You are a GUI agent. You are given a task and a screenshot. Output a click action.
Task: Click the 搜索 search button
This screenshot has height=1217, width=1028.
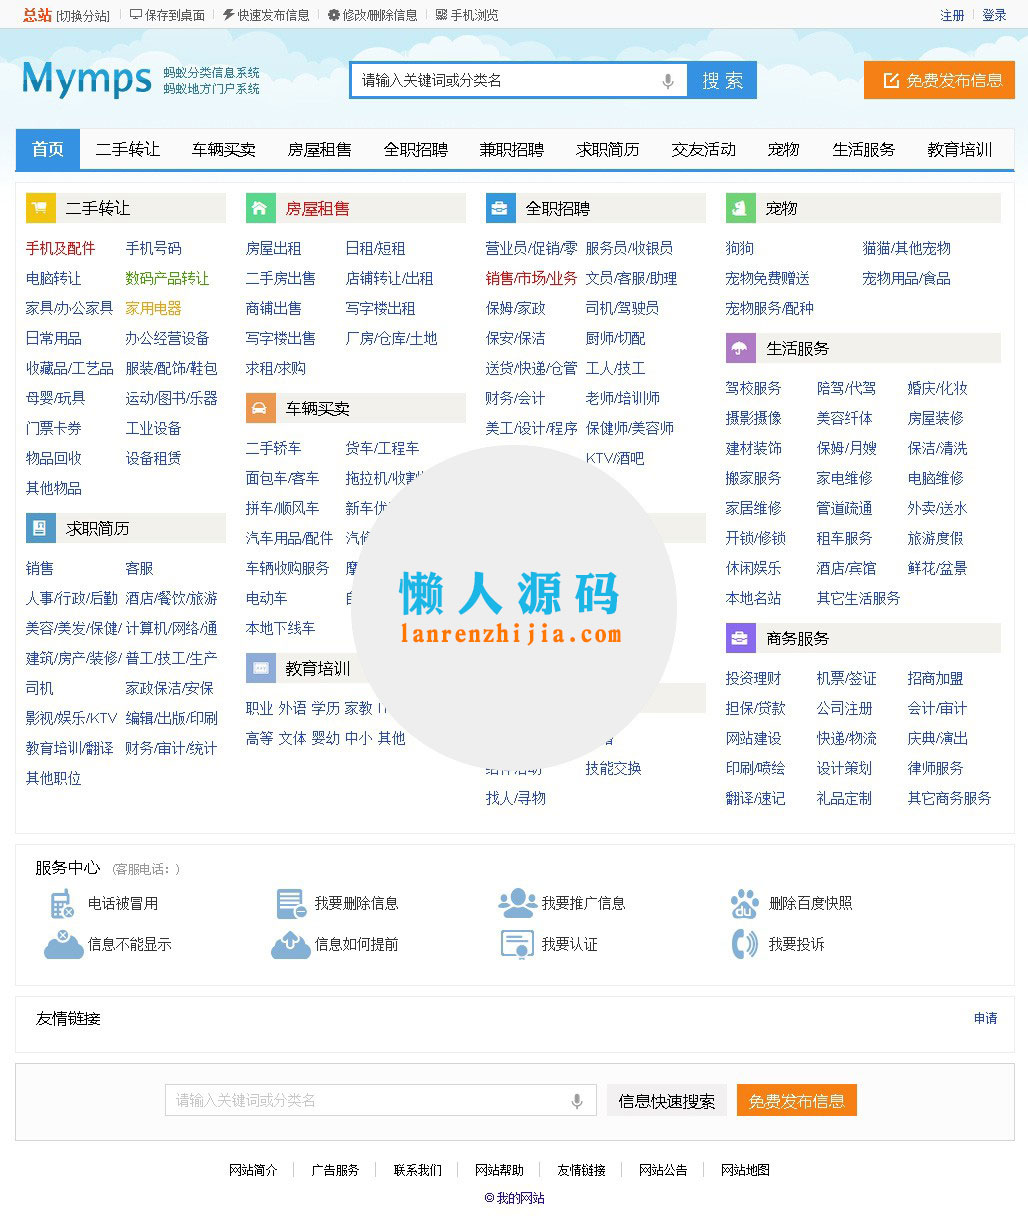pyautogui.click(x=721, y=80)
